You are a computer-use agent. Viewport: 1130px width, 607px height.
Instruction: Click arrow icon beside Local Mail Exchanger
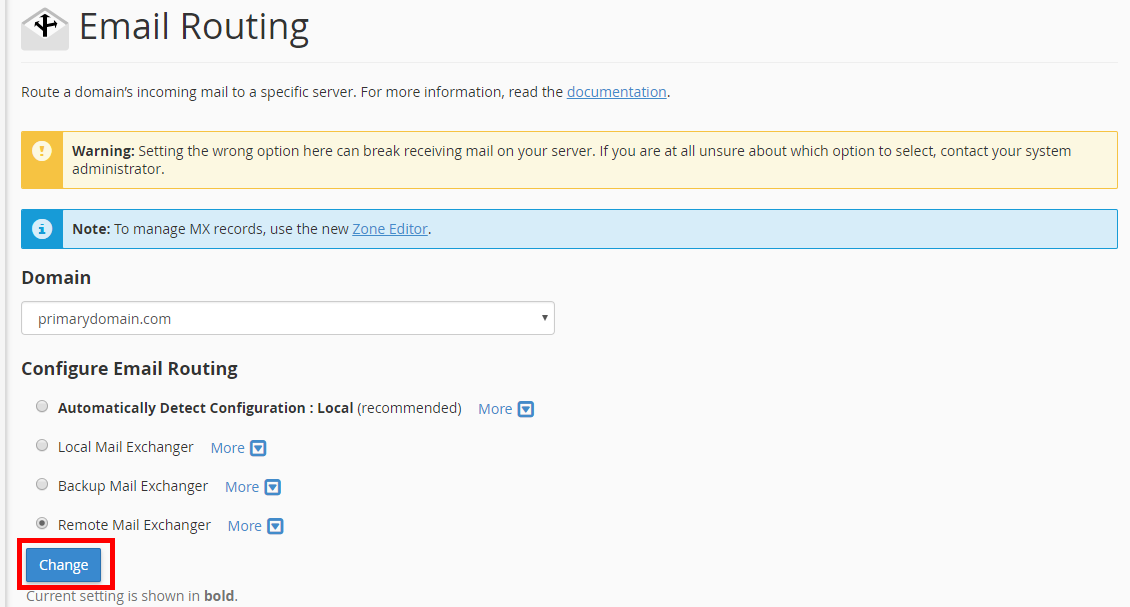tap(258, 448)
